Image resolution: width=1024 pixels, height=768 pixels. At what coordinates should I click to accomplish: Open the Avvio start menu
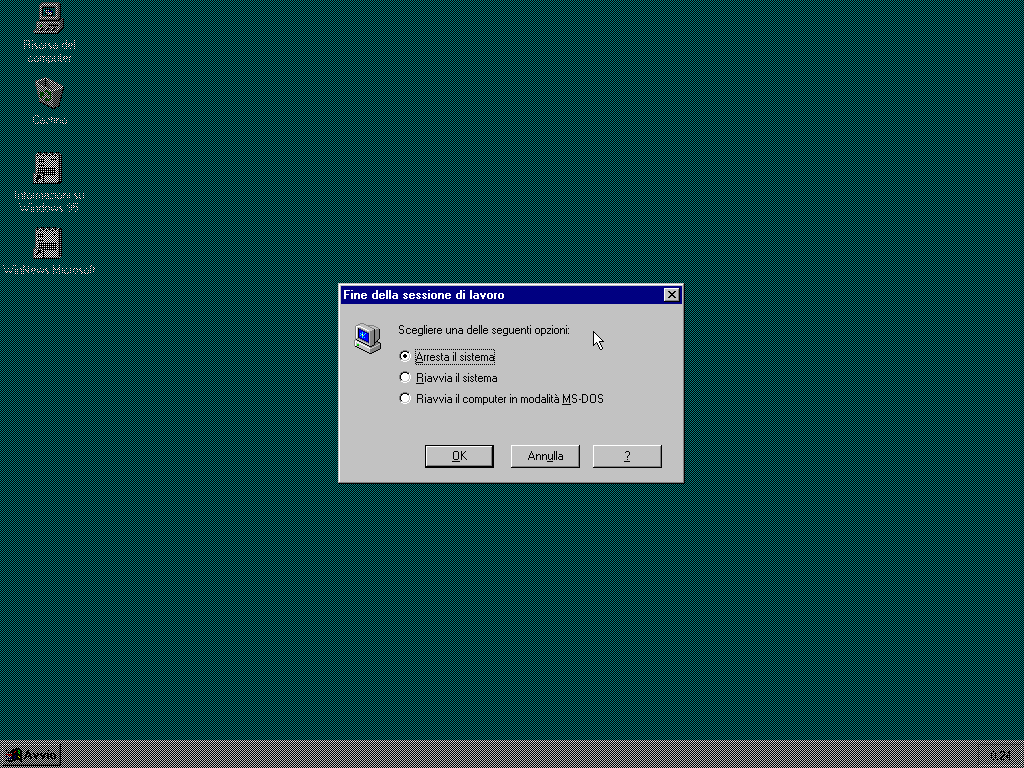click(x=32, y=755)
